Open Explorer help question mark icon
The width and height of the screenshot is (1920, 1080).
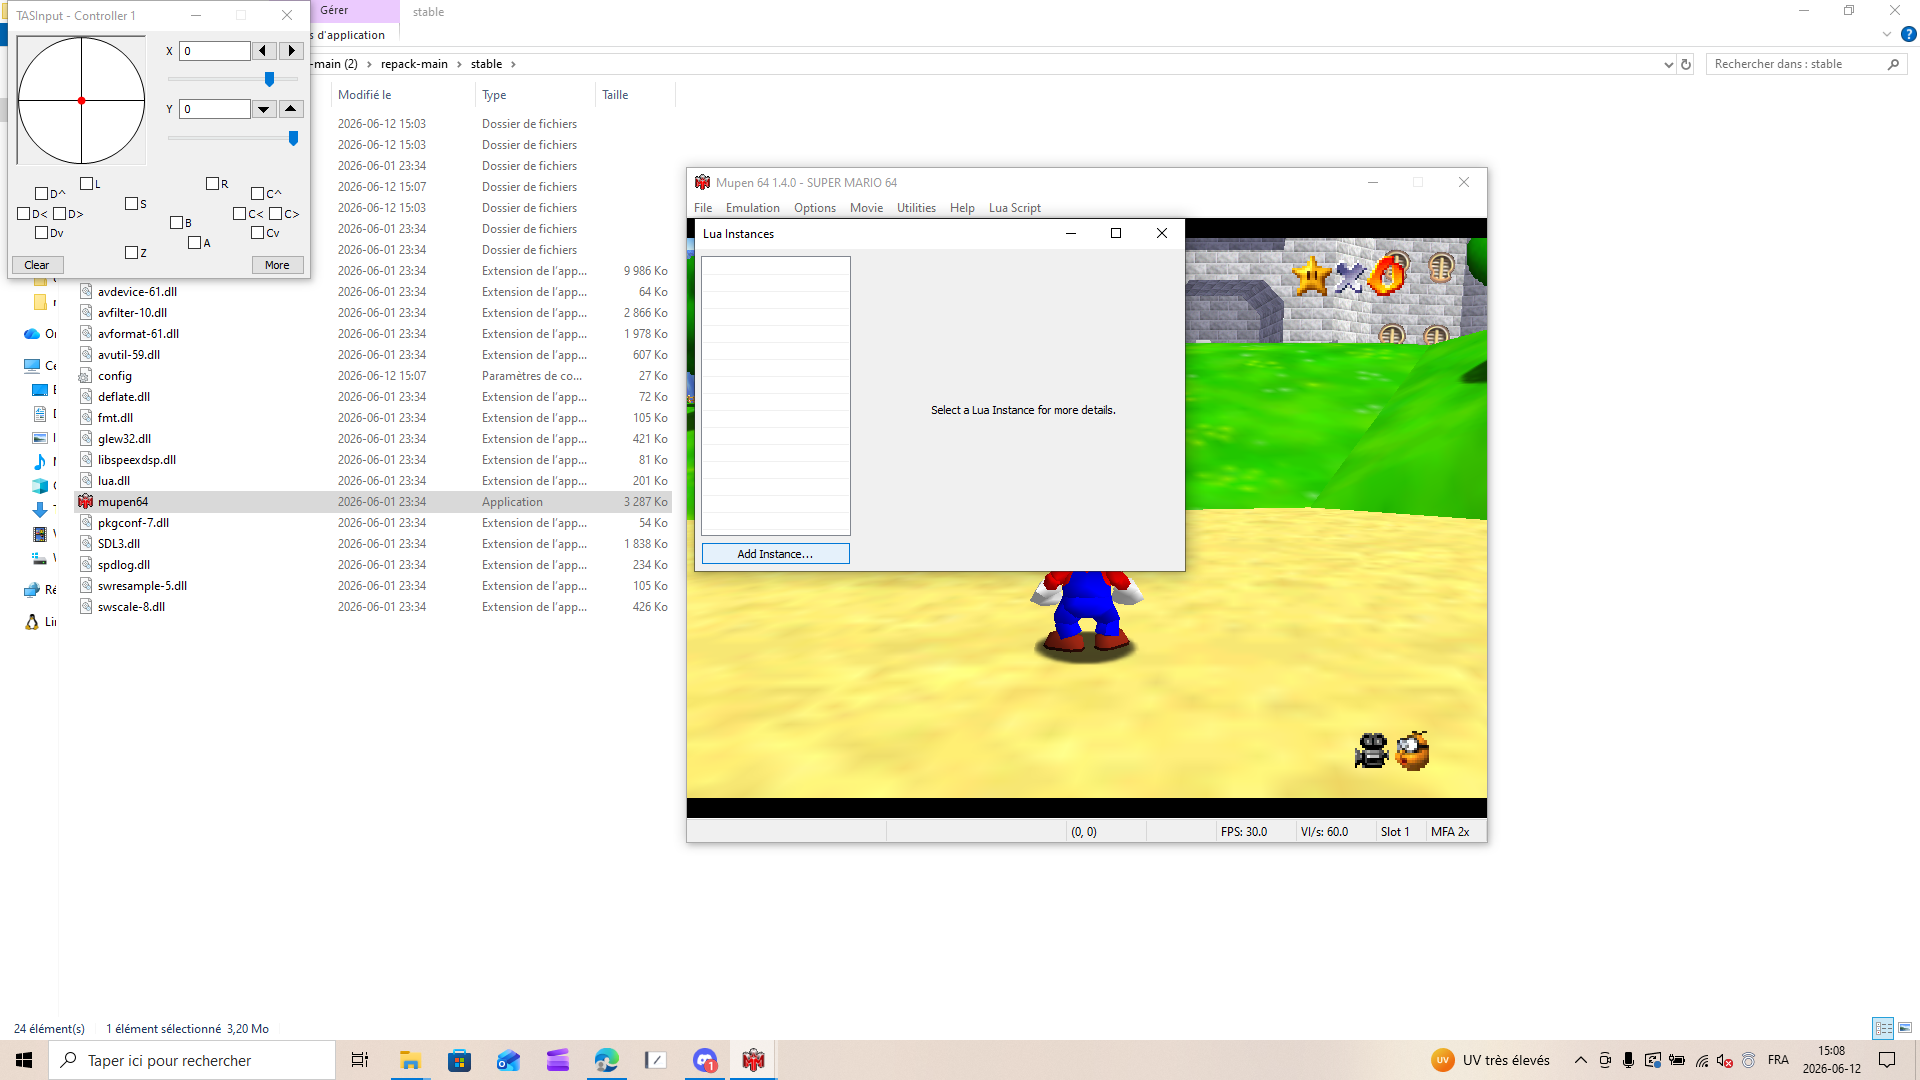[1908, 34]
